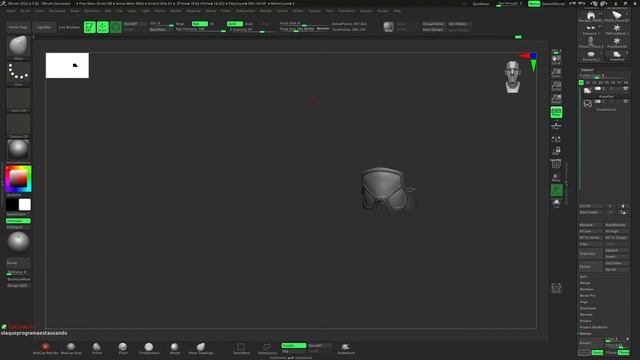The height and width of the screenshot is (360, 640).
Task: Click the Floor grid icon
Action: pos(556,125)
